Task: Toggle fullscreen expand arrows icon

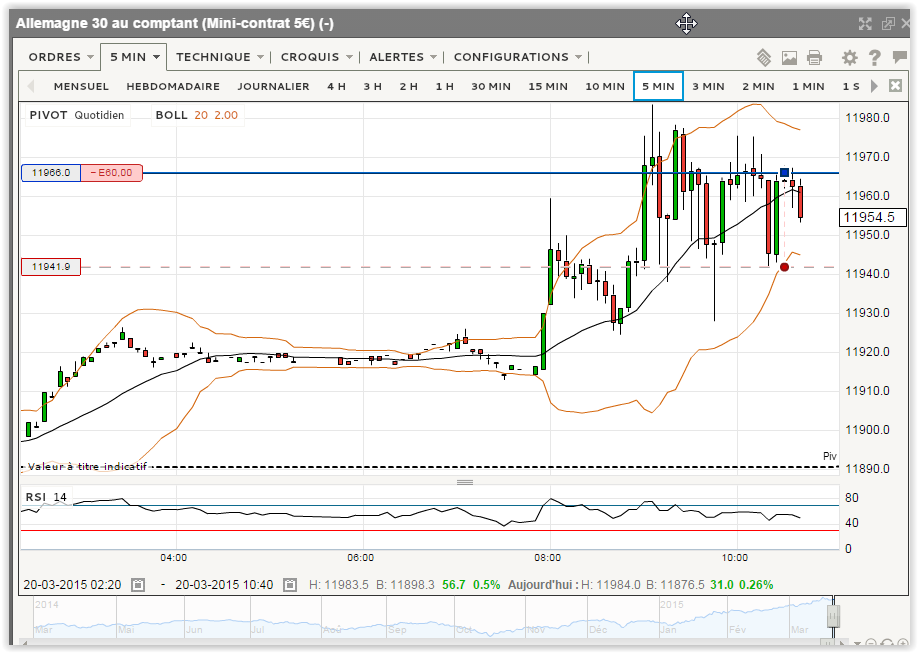Action: coord(865,23)
